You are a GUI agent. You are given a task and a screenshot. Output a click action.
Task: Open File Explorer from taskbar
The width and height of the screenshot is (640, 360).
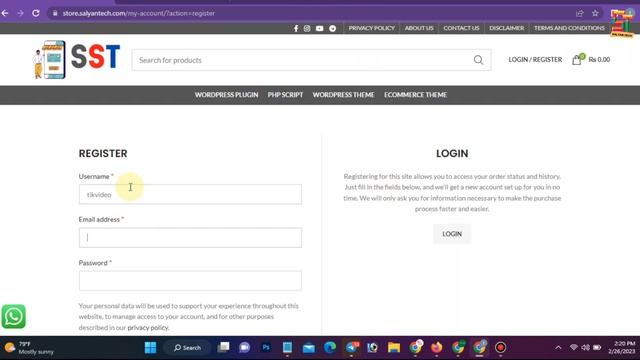[394, 347]
